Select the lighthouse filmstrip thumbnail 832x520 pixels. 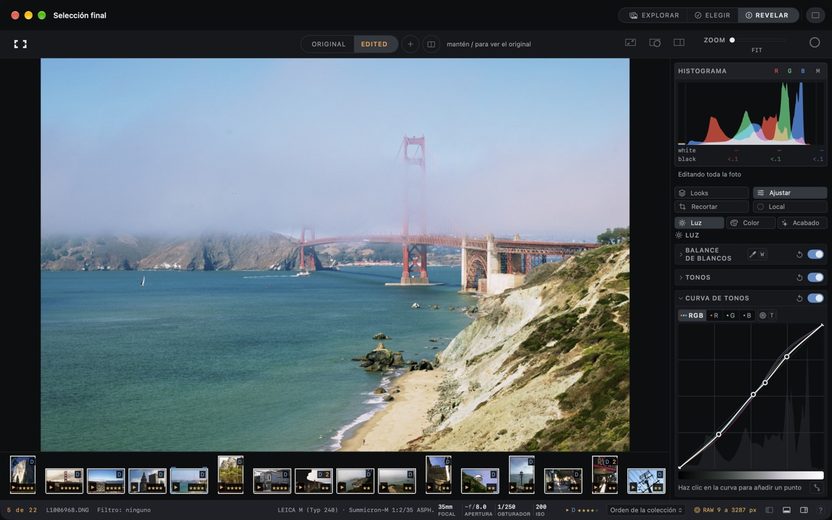pyautogui.click(x=522, y=474)
